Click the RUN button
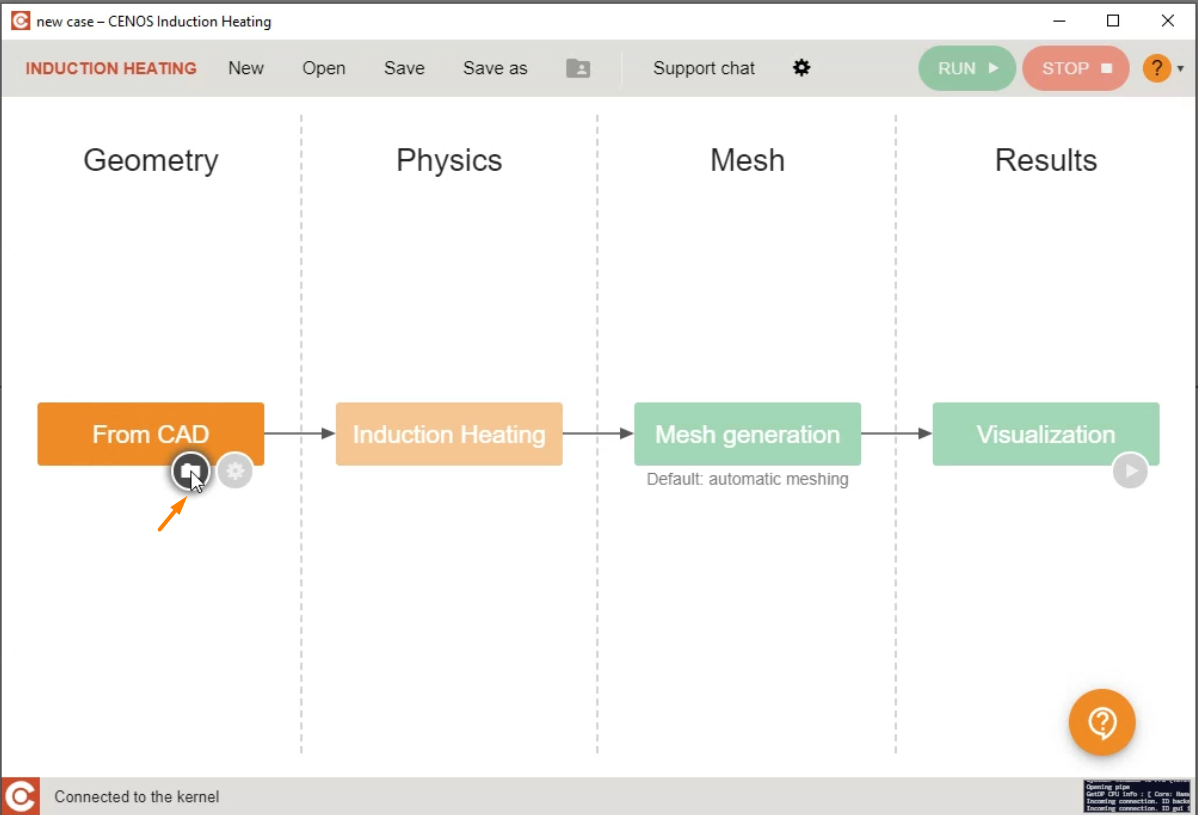 tap(967, 68)
